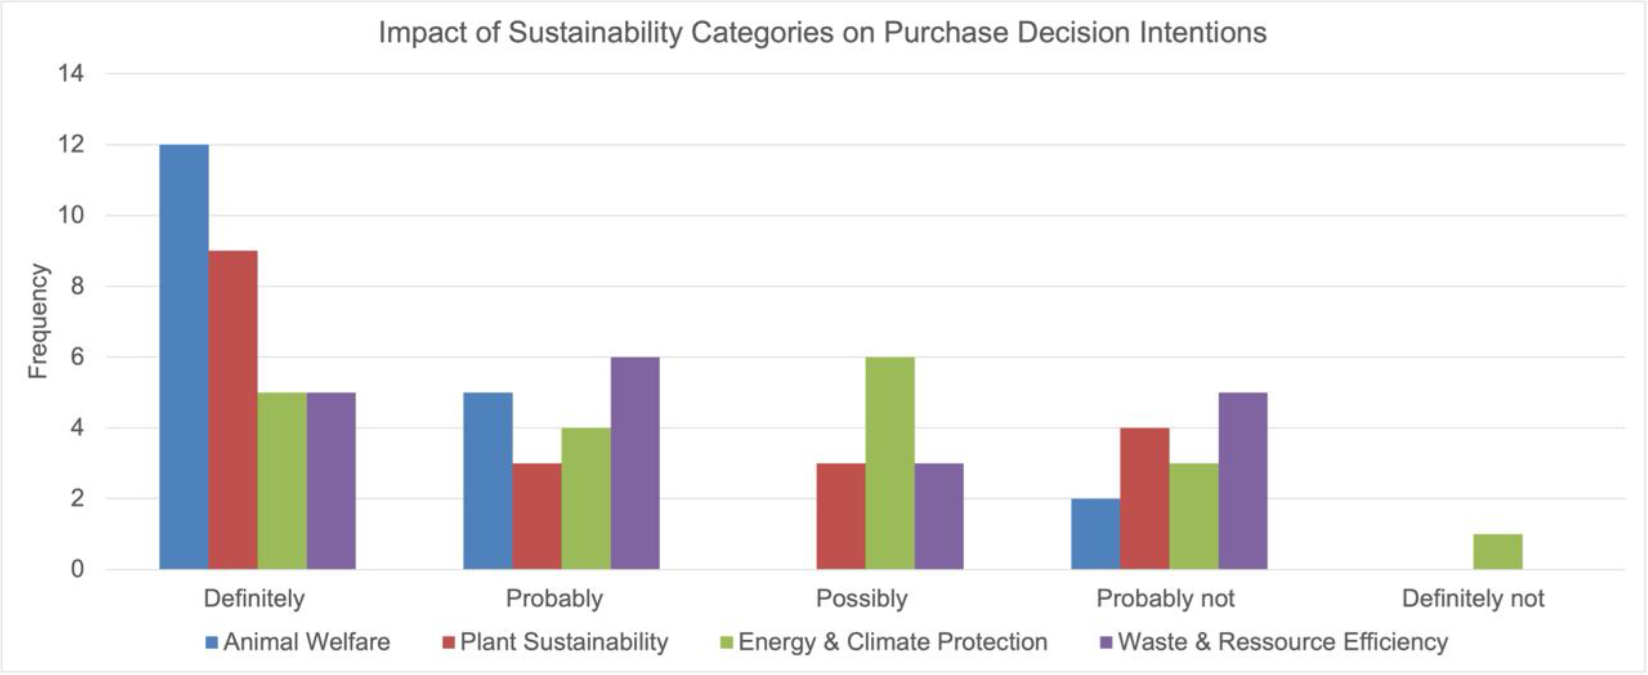This screenshot has width=1648, height=675.
Task: Click the red Plant Sustainability bar under Definitely
Action: pyautogui.click(x=233, y=410)
